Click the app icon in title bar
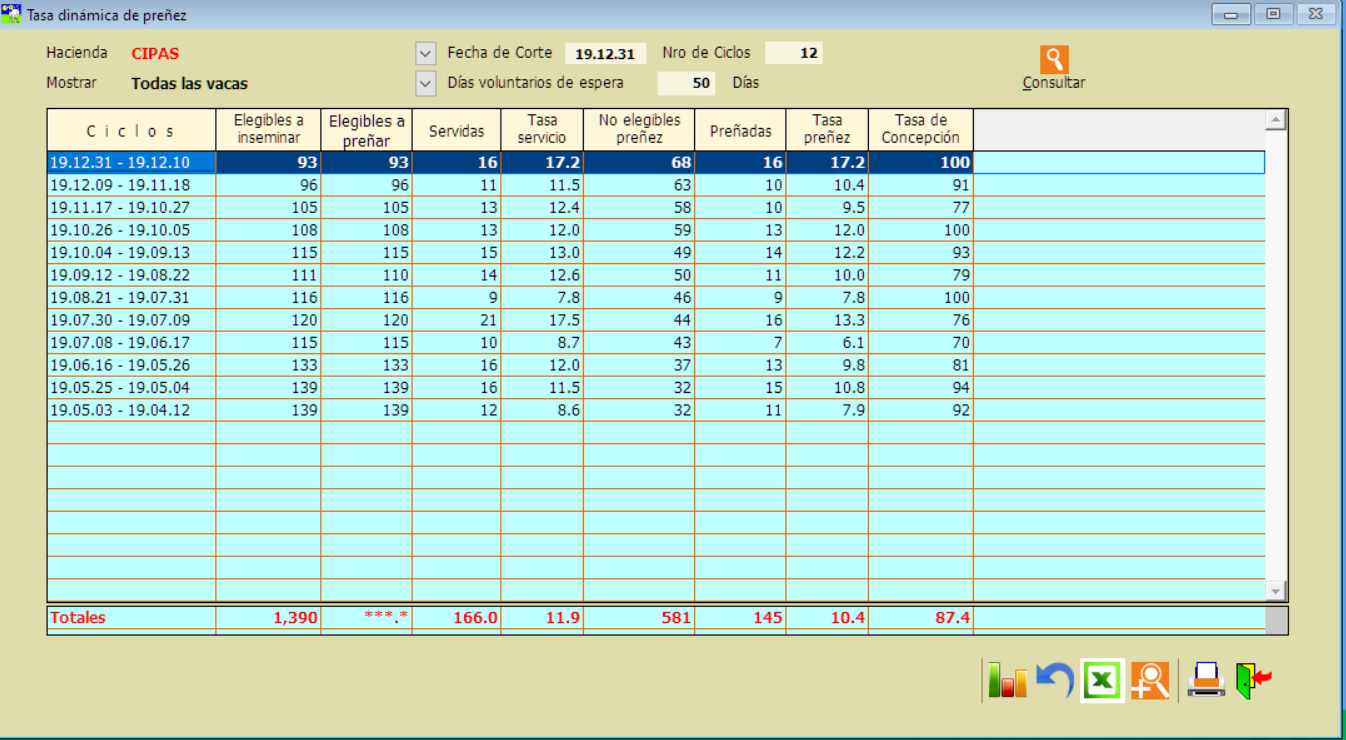 point(12,14)
